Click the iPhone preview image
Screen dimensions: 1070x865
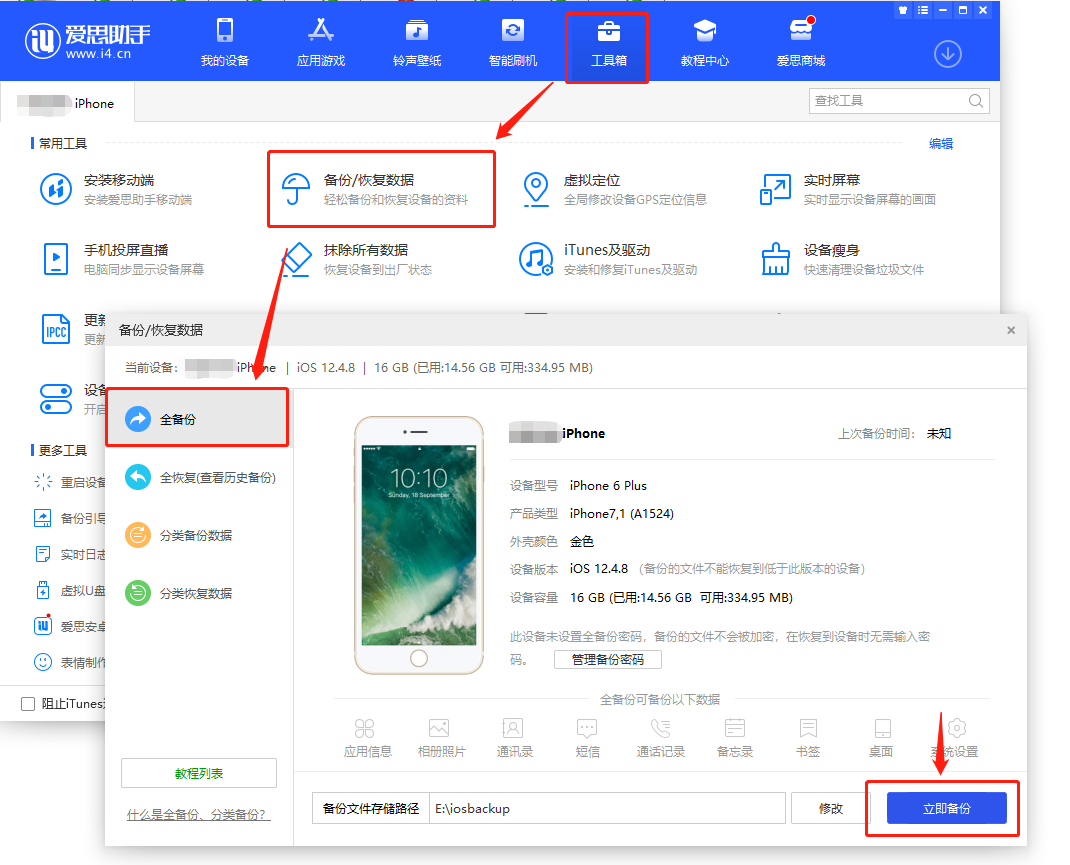tap(419, 545)
